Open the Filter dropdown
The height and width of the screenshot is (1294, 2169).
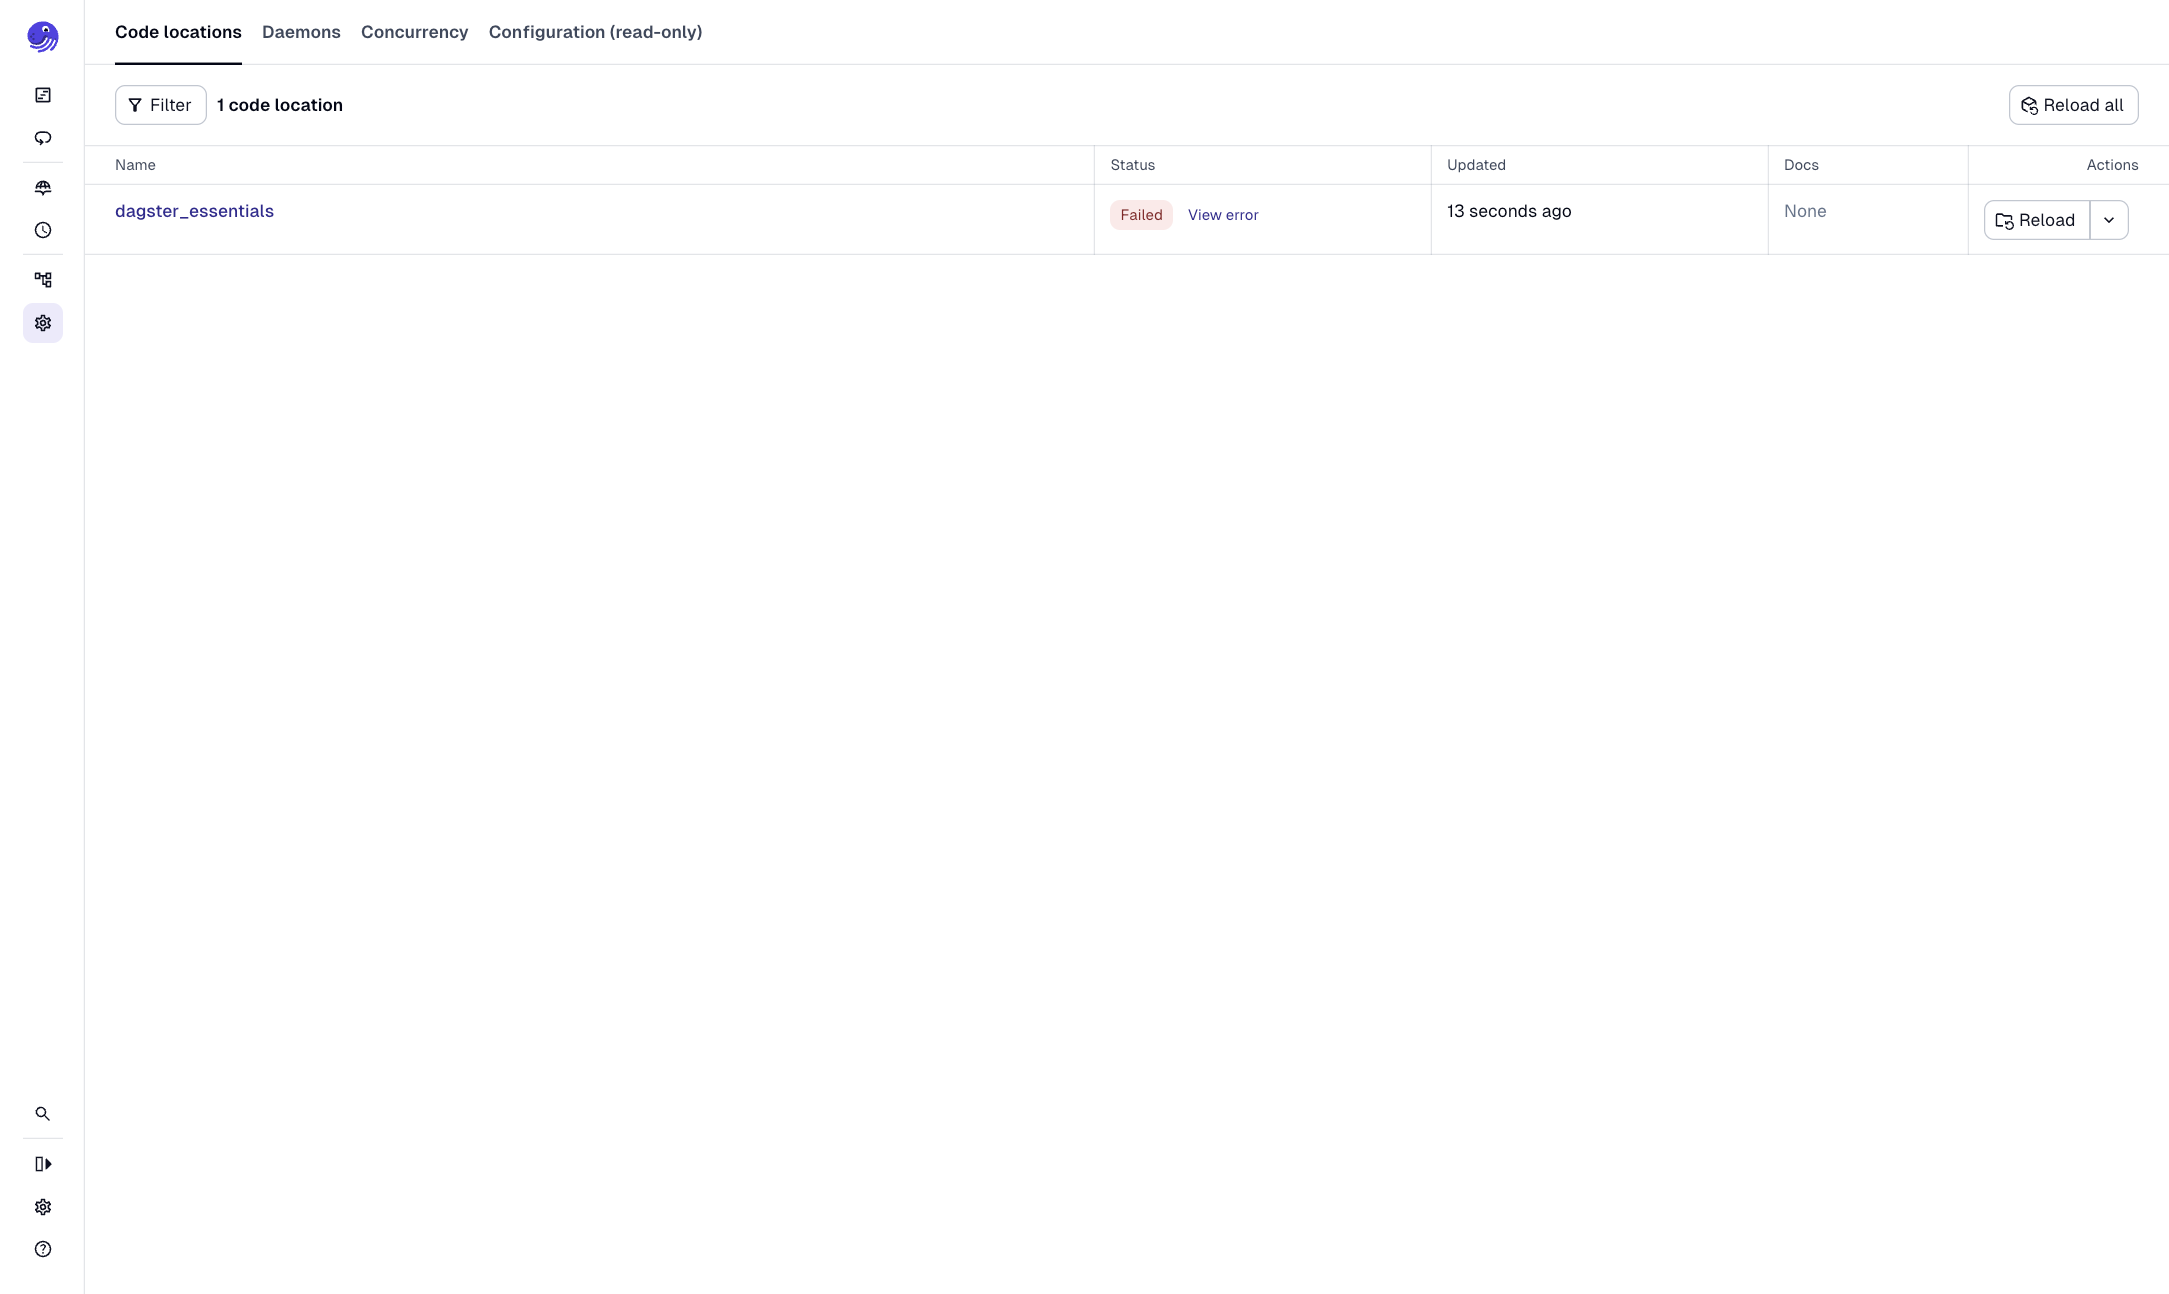pos(160,104)
